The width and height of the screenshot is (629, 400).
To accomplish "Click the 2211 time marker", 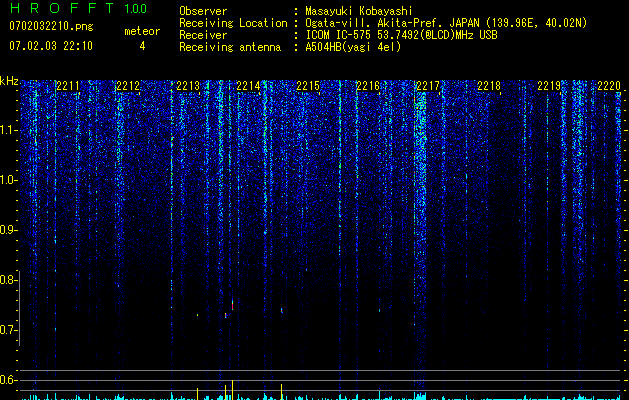I will point(68,85).
